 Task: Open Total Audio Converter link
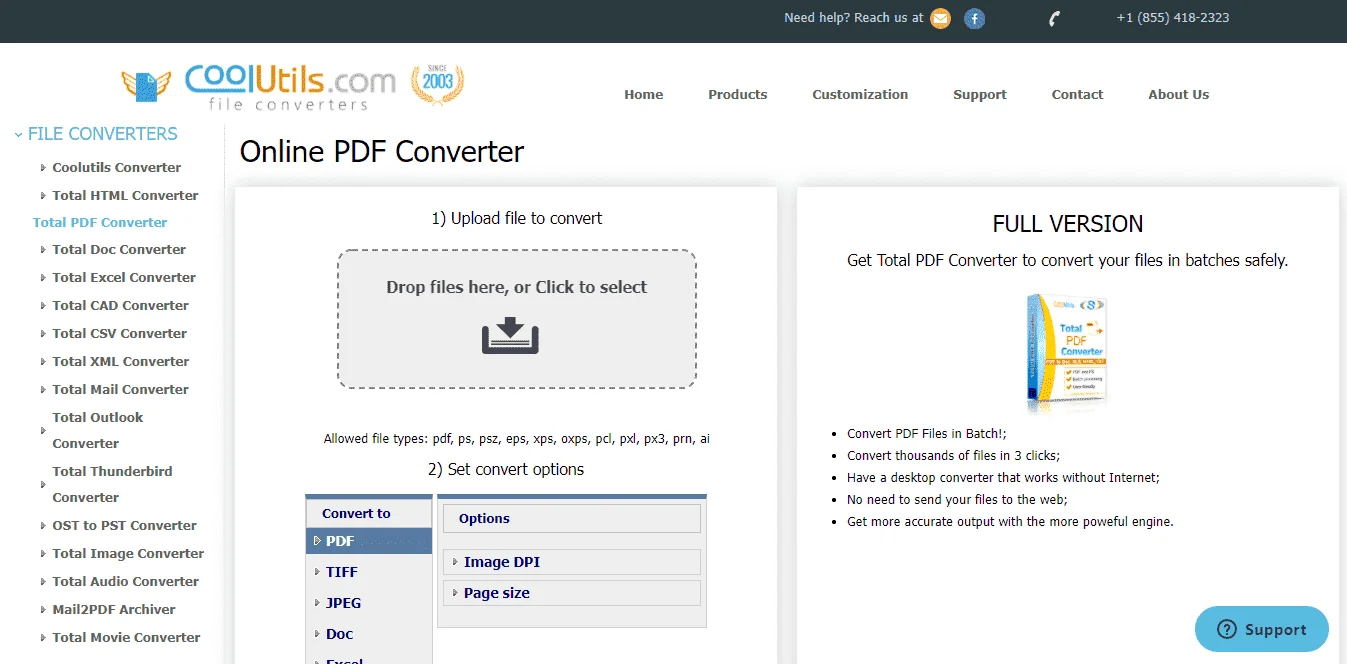[126, 582]
